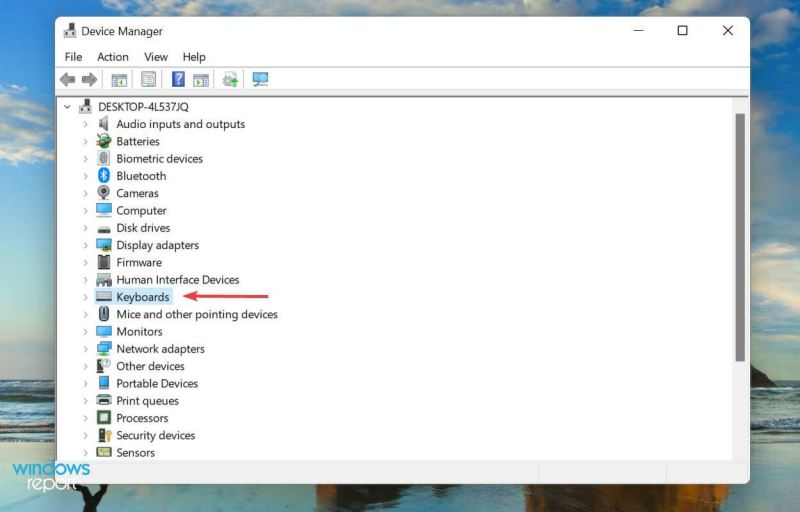
Task: Select the Human Interface Devices entry
Action: (x=177, y=280)
